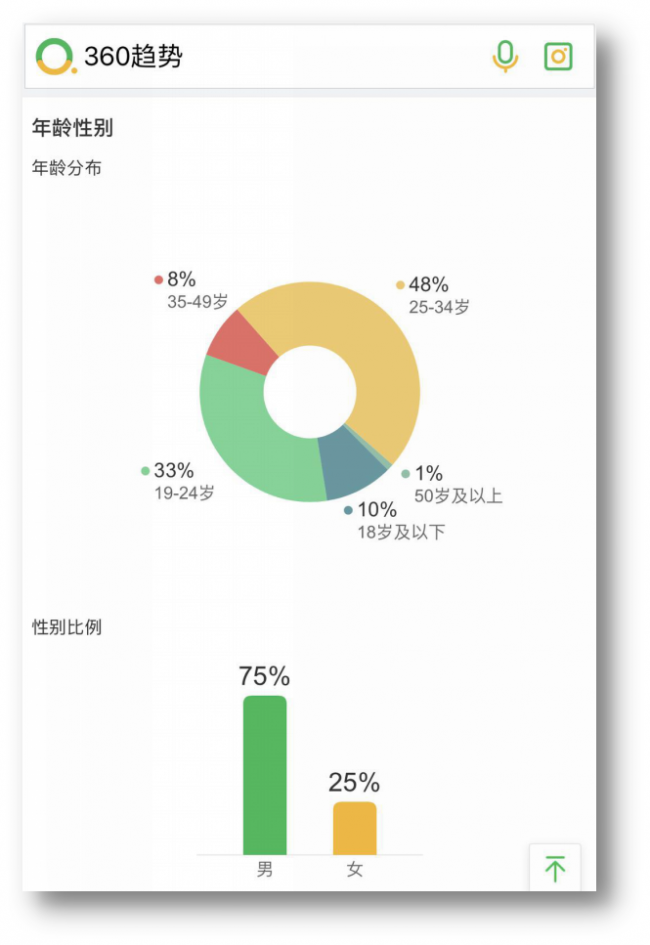650x945 pixels.
Task: Click the back-to-top arrow button
Action: click(555, 869)
